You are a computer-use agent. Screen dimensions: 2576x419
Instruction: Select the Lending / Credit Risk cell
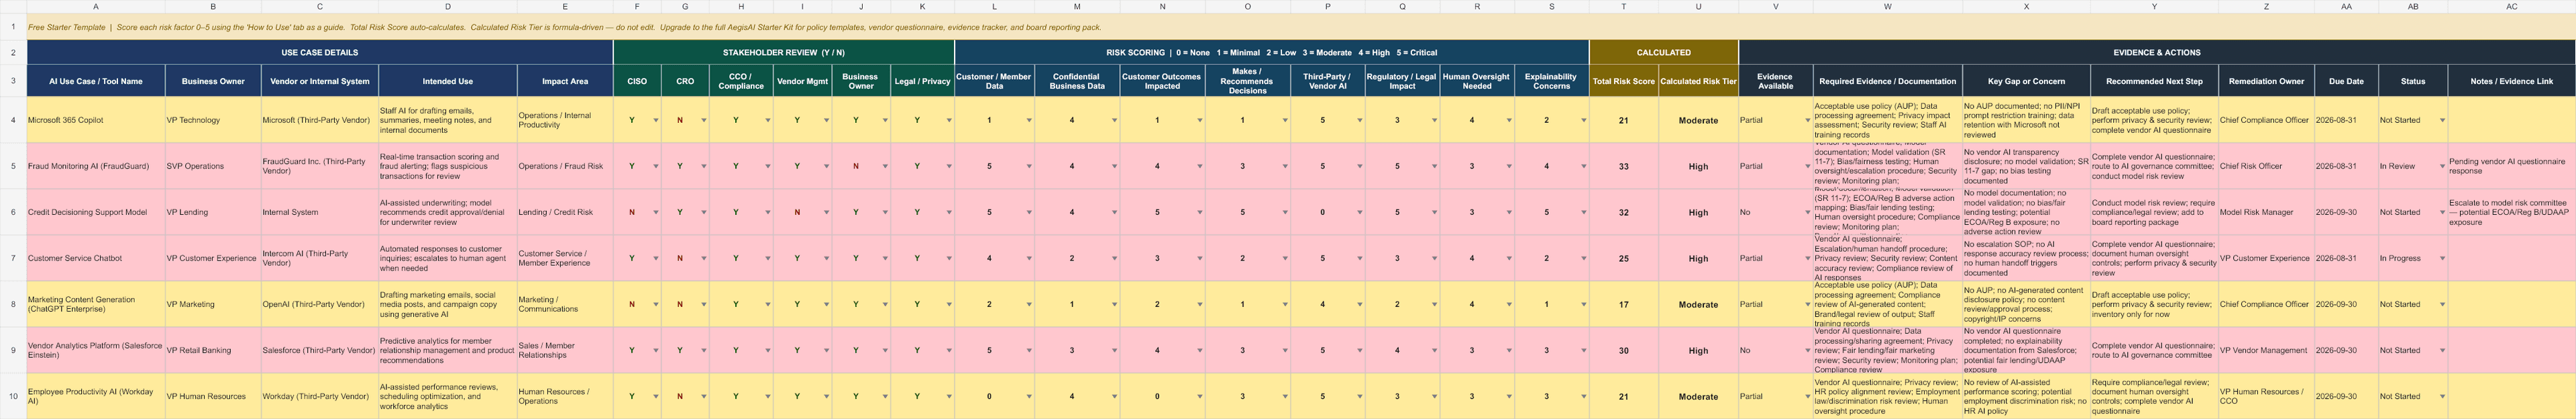(565, 212)
